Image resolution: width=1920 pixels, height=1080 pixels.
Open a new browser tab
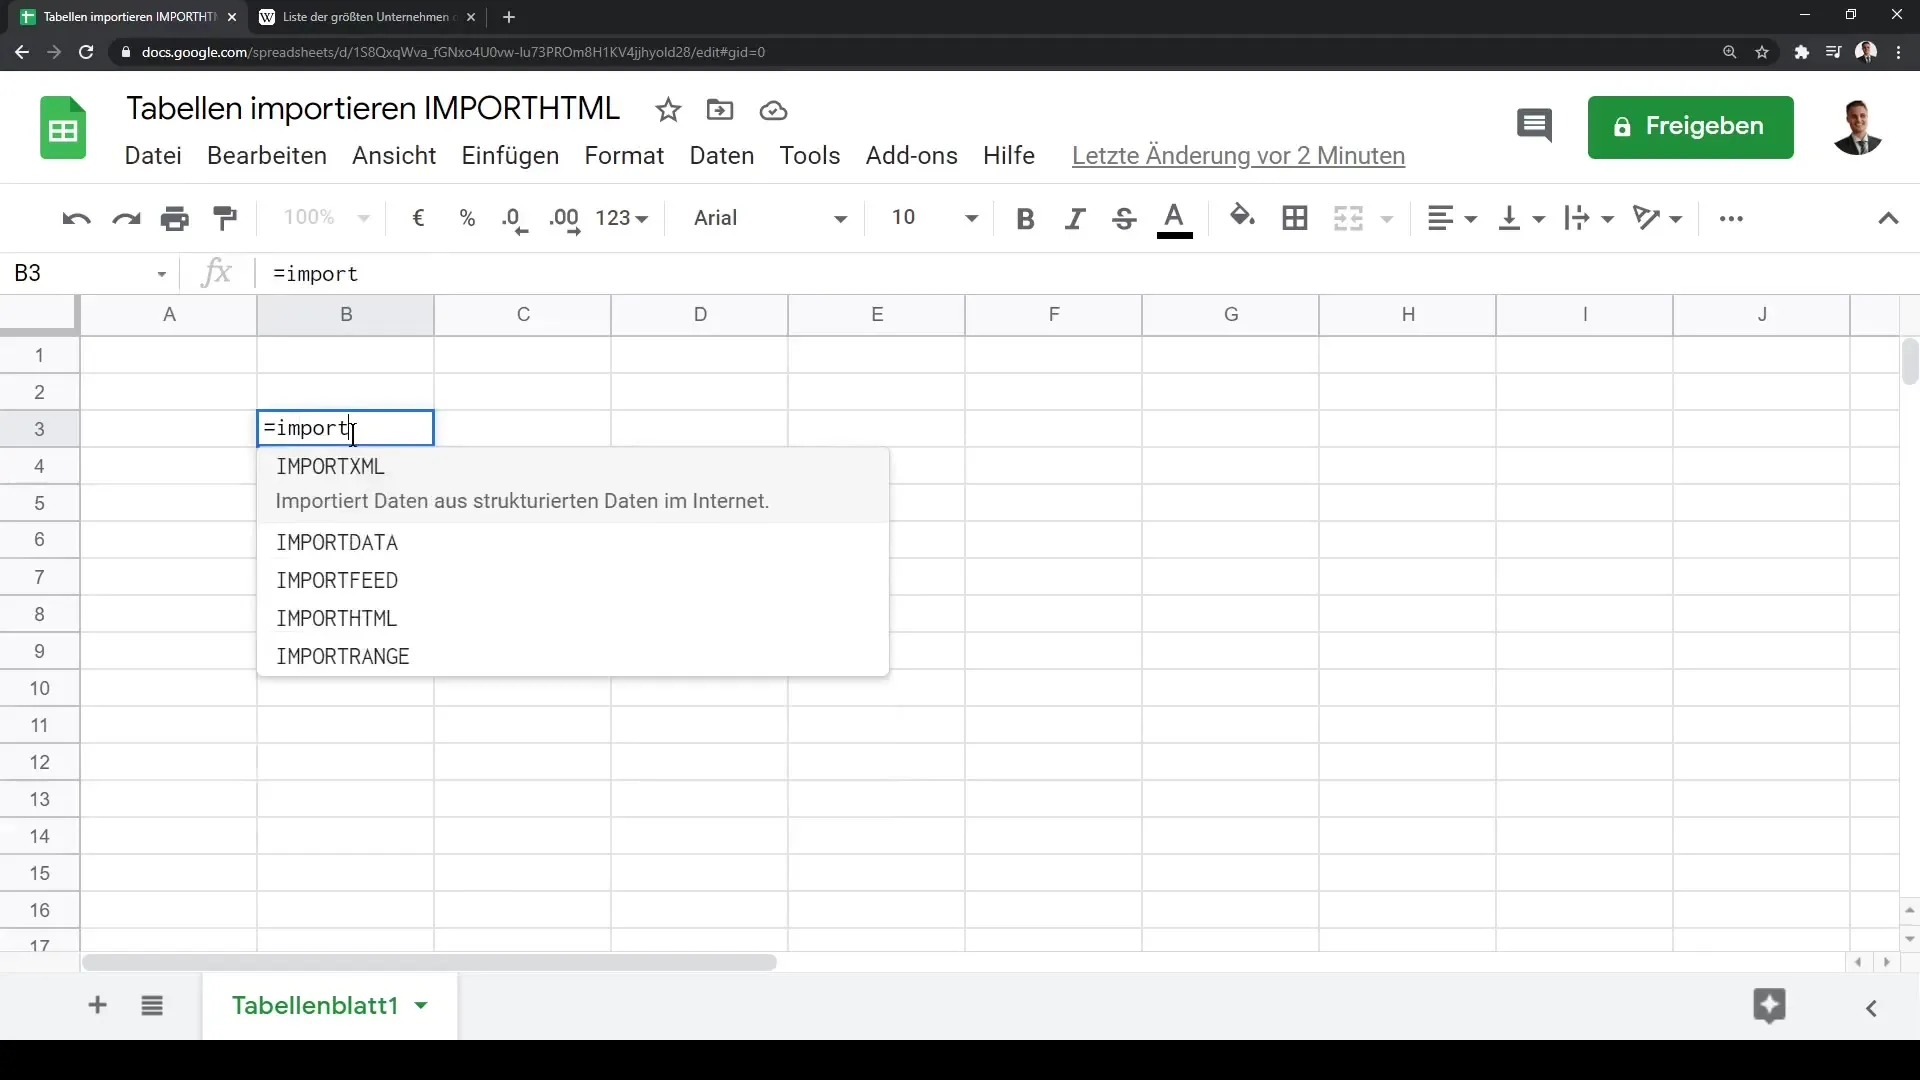(x=508, y=17)
